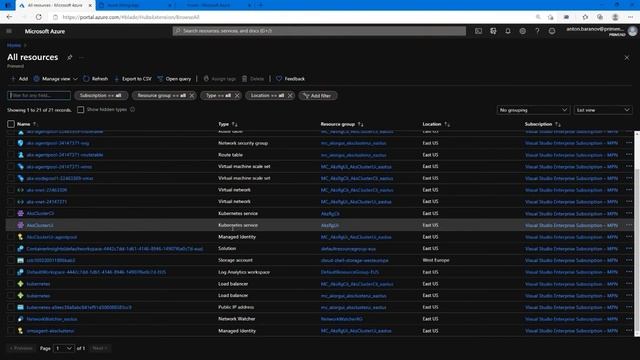Click the AksClusterUi Kubernetes service icon
This screenshot has width=640, height=360.
(20, 225)
